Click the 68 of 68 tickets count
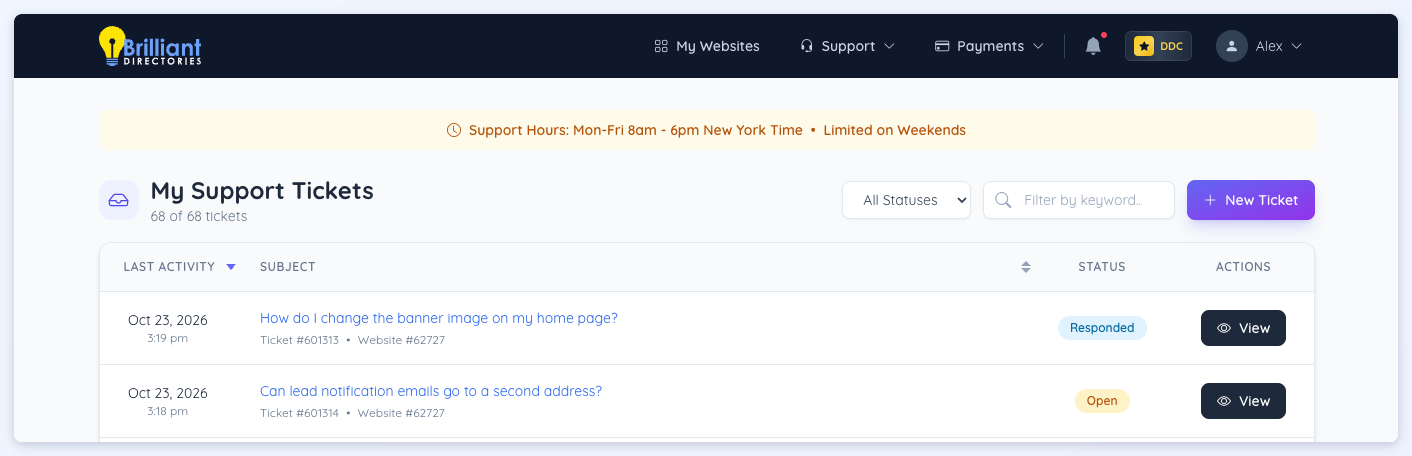The width and height of the screenshot is (1412, 456). coord(199,216)
